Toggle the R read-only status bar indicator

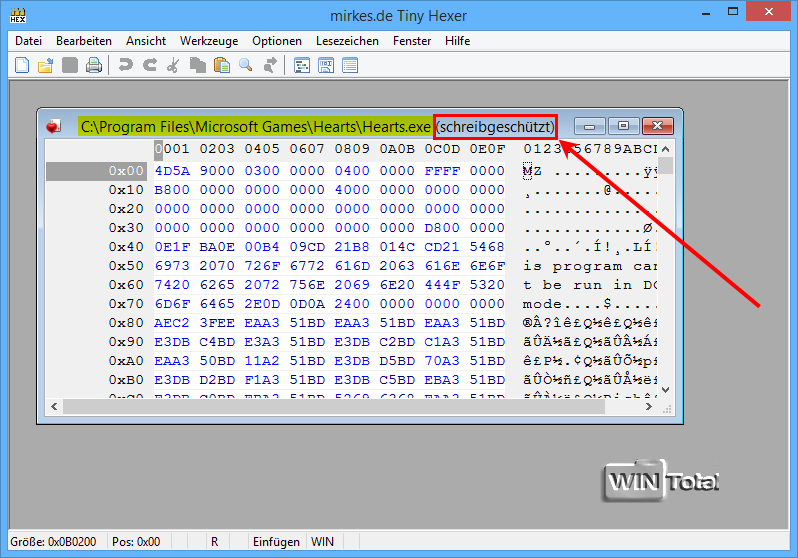click(x=214, y=542)
